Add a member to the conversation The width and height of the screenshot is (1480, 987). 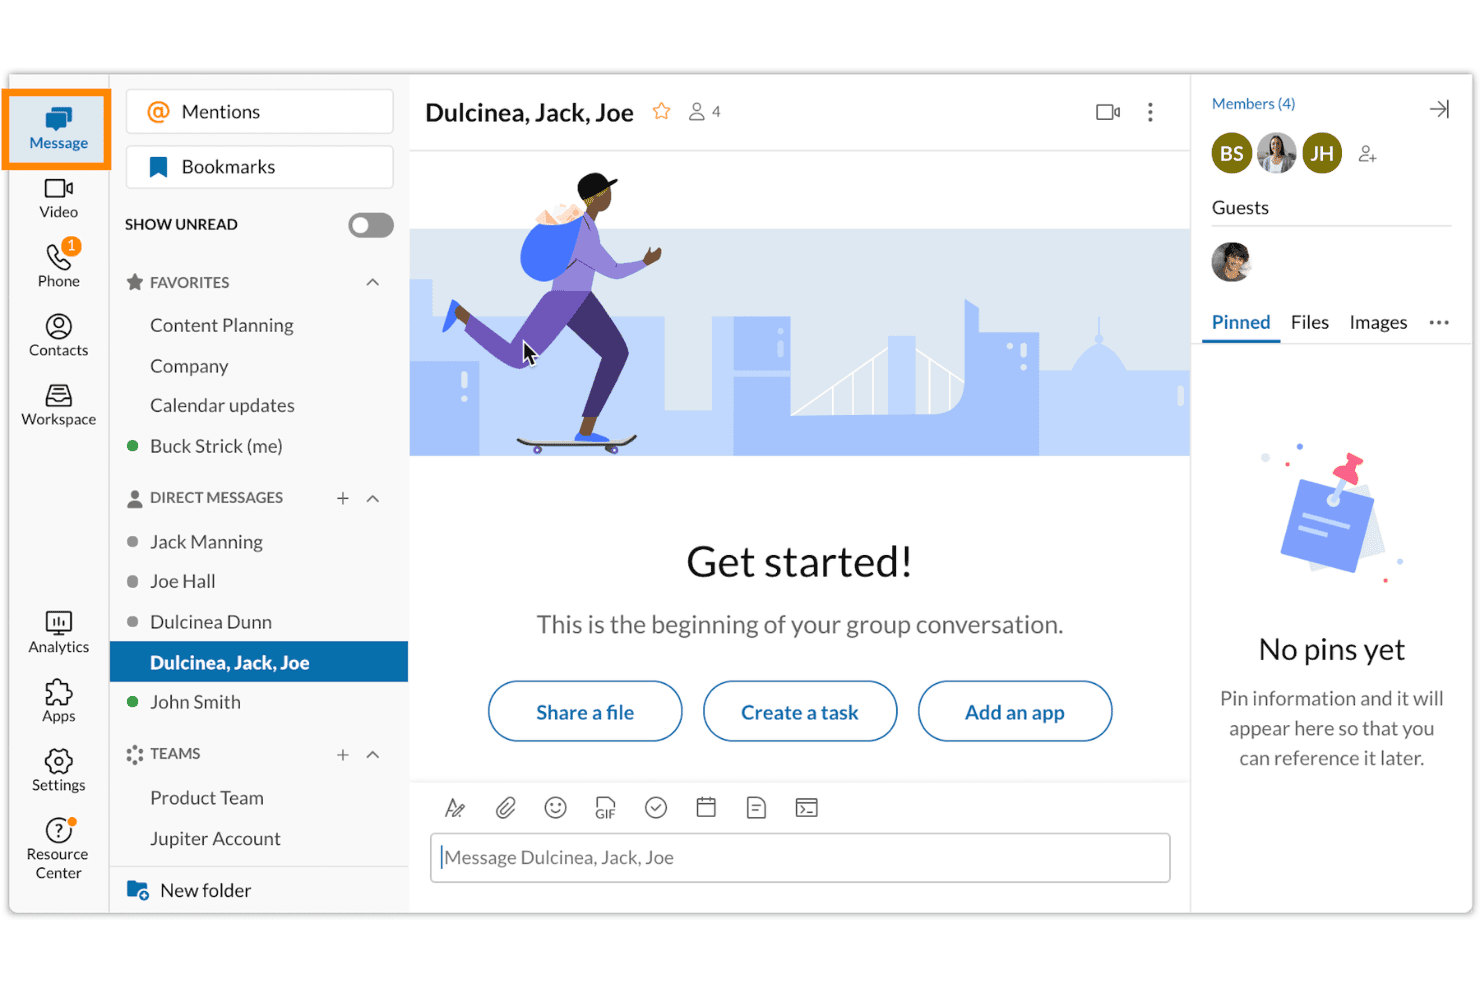tap(1367, 154)
